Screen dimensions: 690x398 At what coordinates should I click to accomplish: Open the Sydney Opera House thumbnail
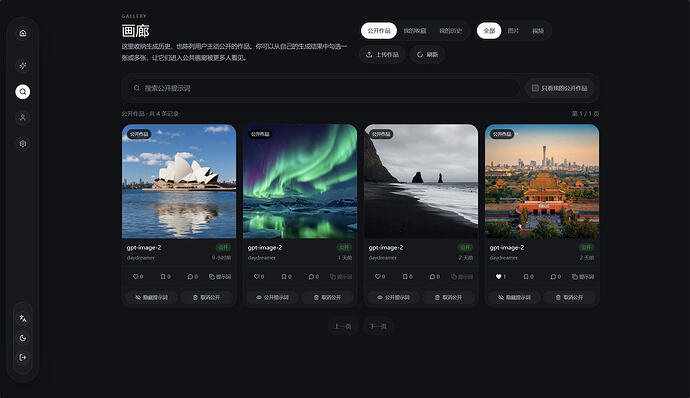pos(179,181)
